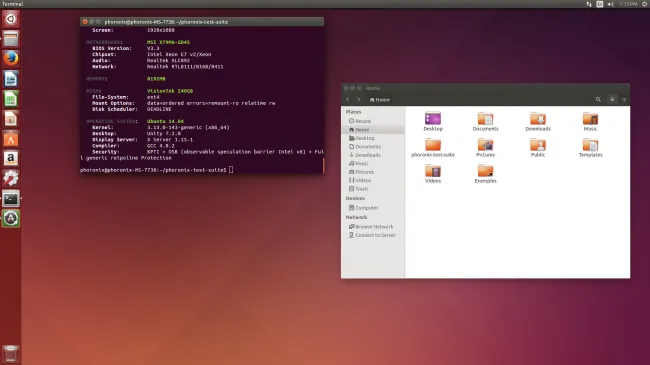Select Trash in the Places sidebar
The width and height of the screenshot is (650, 365).
click(373, 189)
